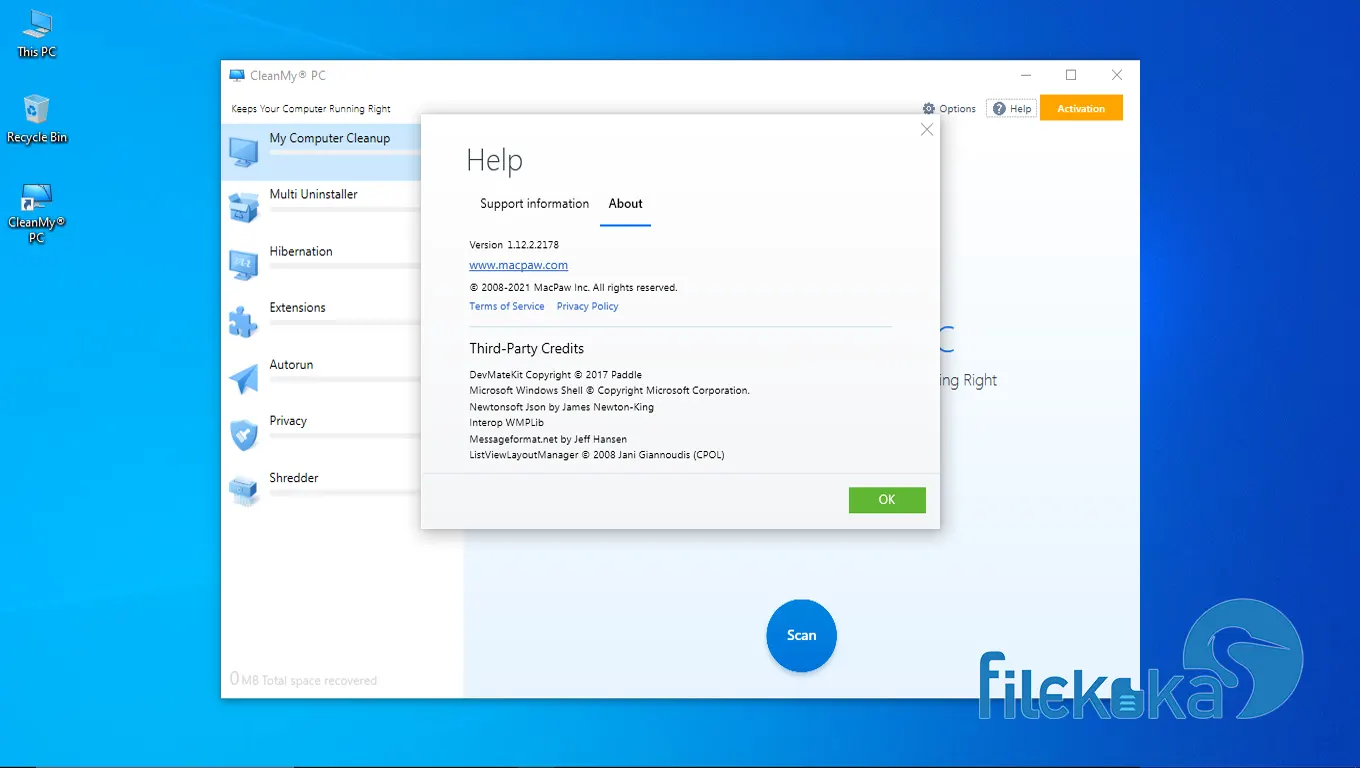Click the Options label in header
The image size is (1360, 768).
[x=957, y=109]
